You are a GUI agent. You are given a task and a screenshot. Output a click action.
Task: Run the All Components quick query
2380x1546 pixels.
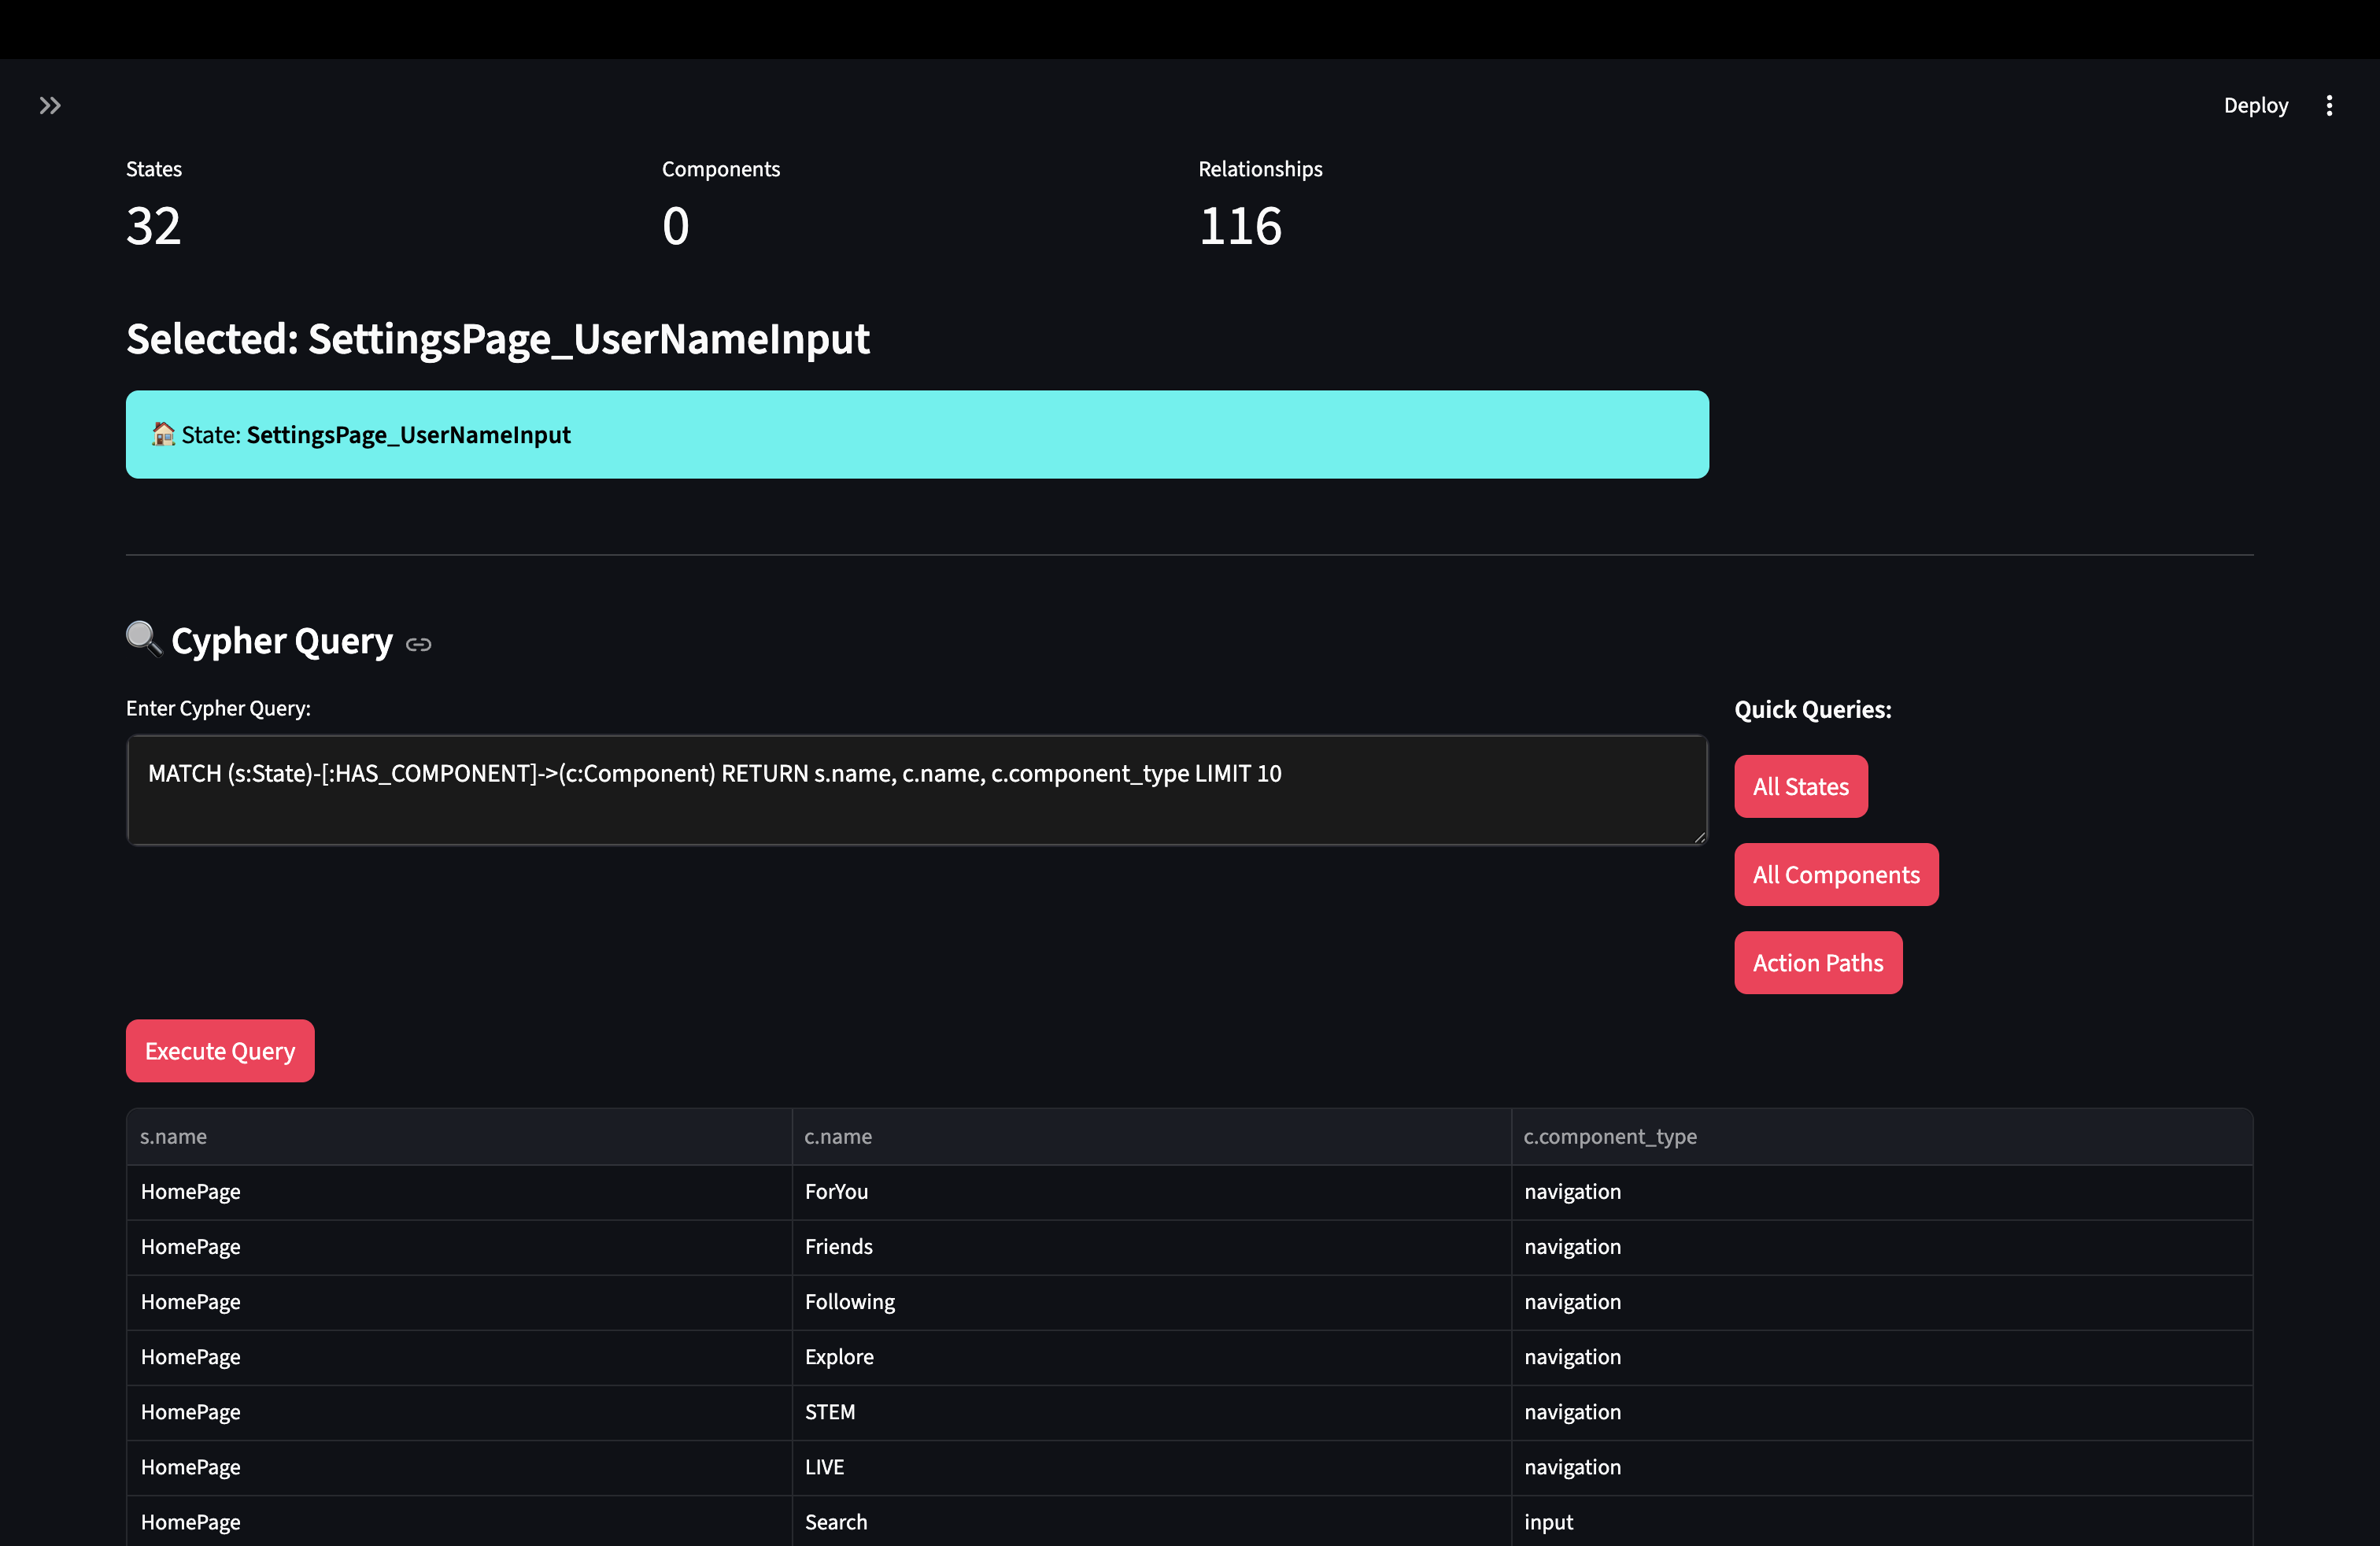tap(1835, 874)
